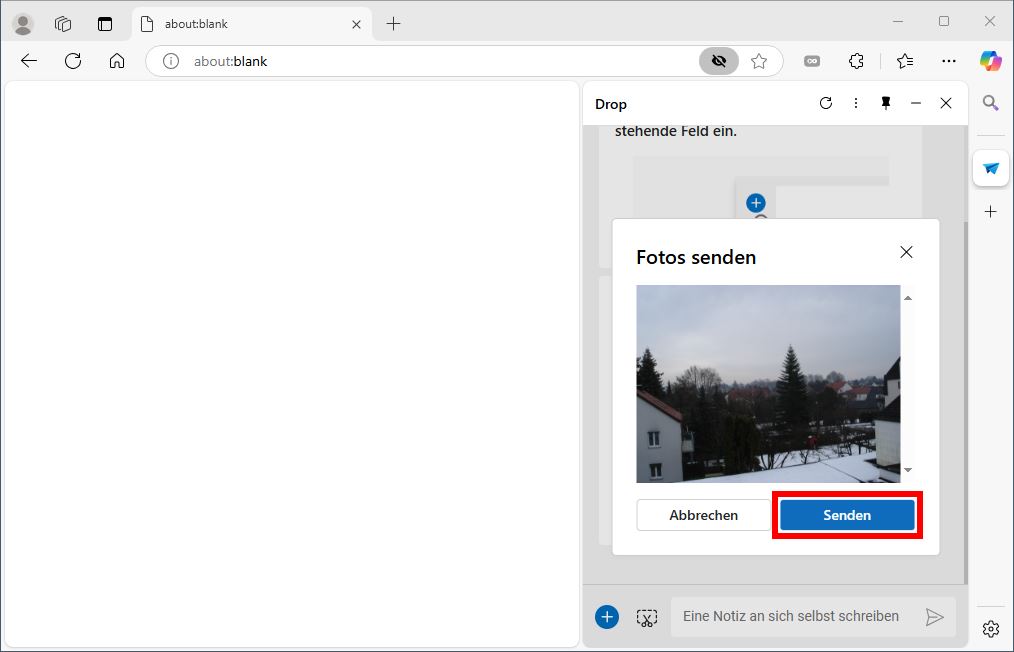The image size is (1014, 652).
Task: Star this page as a favorite
Action: click(x=759, y=61)
